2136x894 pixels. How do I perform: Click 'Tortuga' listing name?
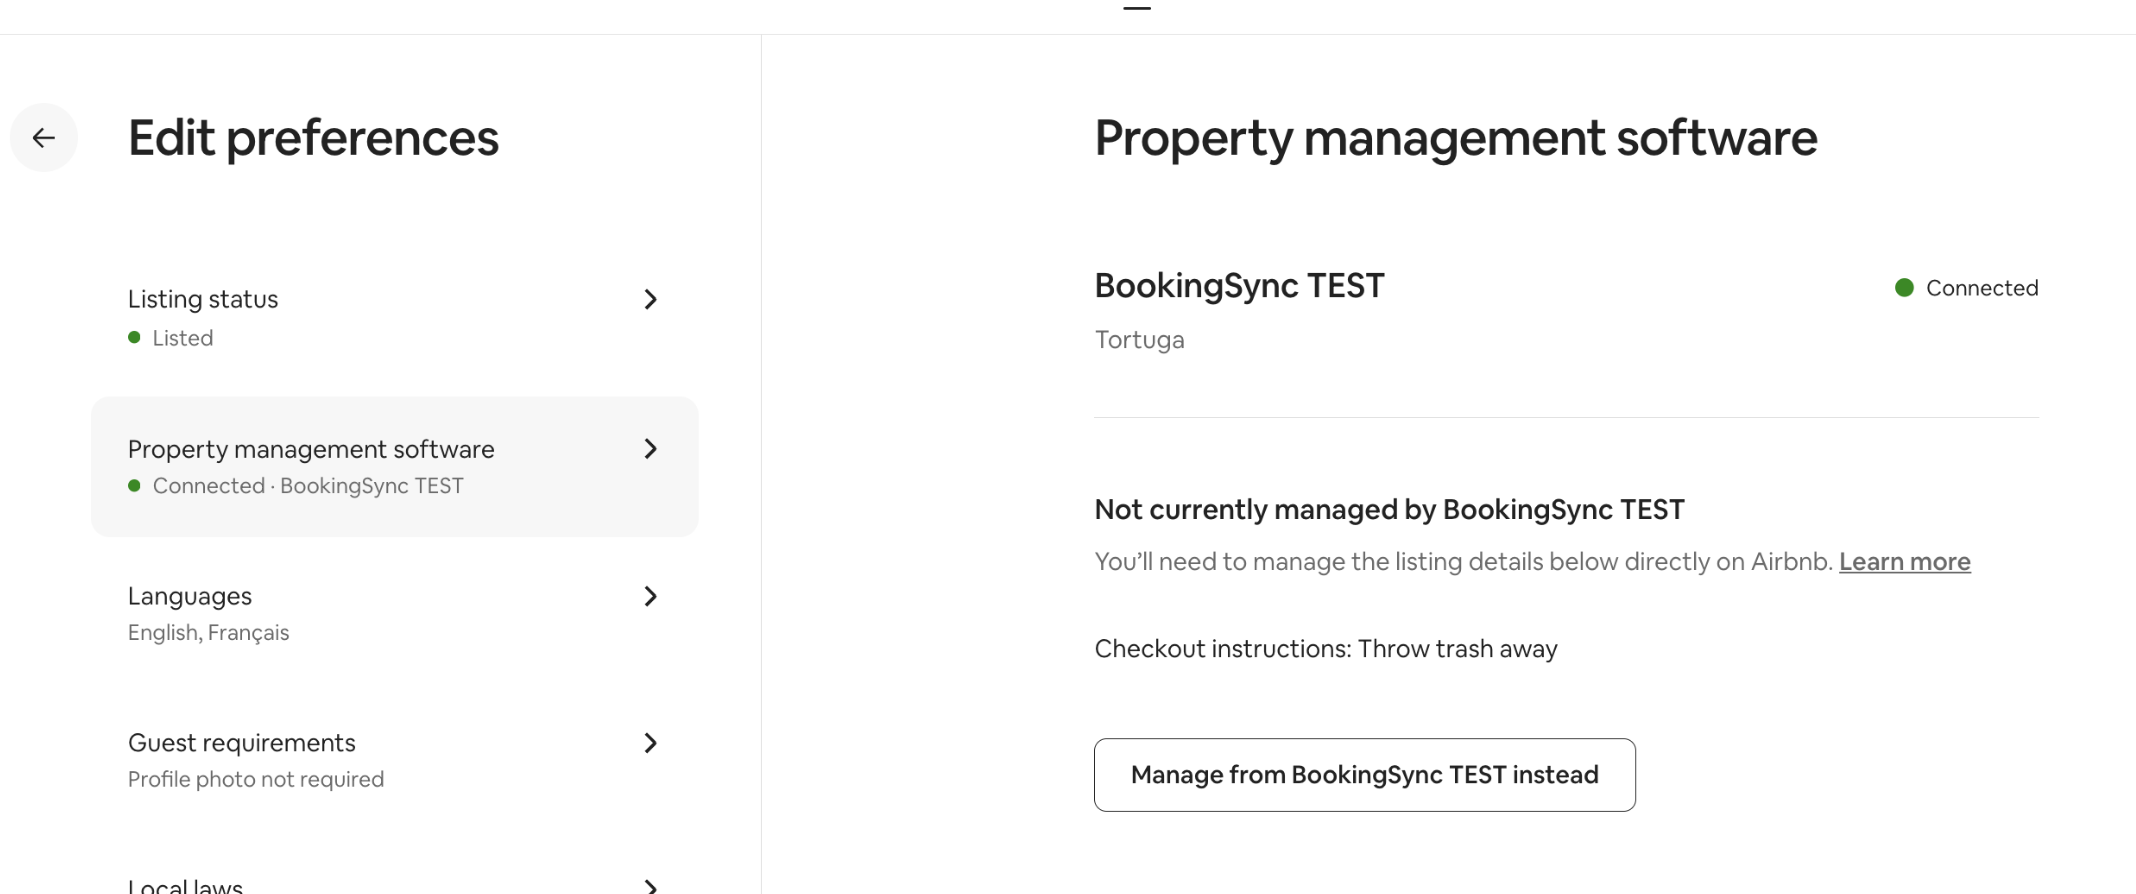[1139, 340]
